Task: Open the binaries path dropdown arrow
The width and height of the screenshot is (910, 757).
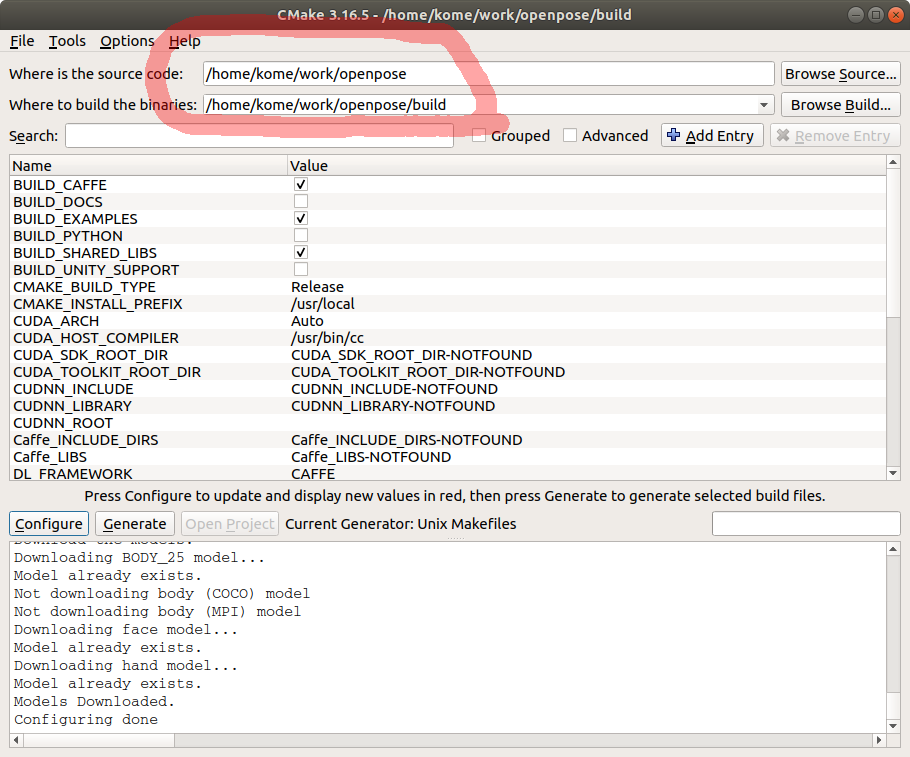Action: [x=763, y=103]
